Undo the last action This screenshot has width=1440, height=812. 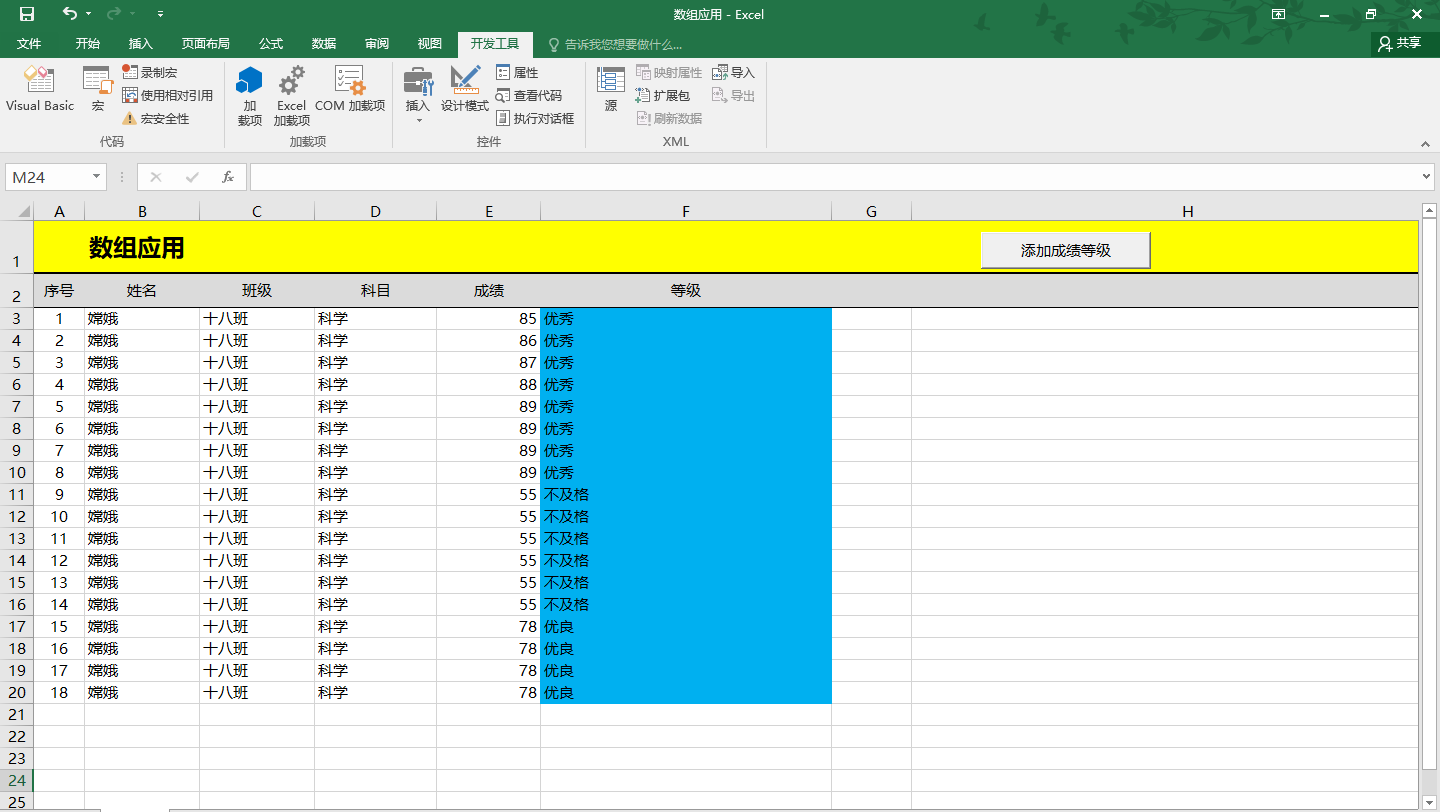point(69,14)
